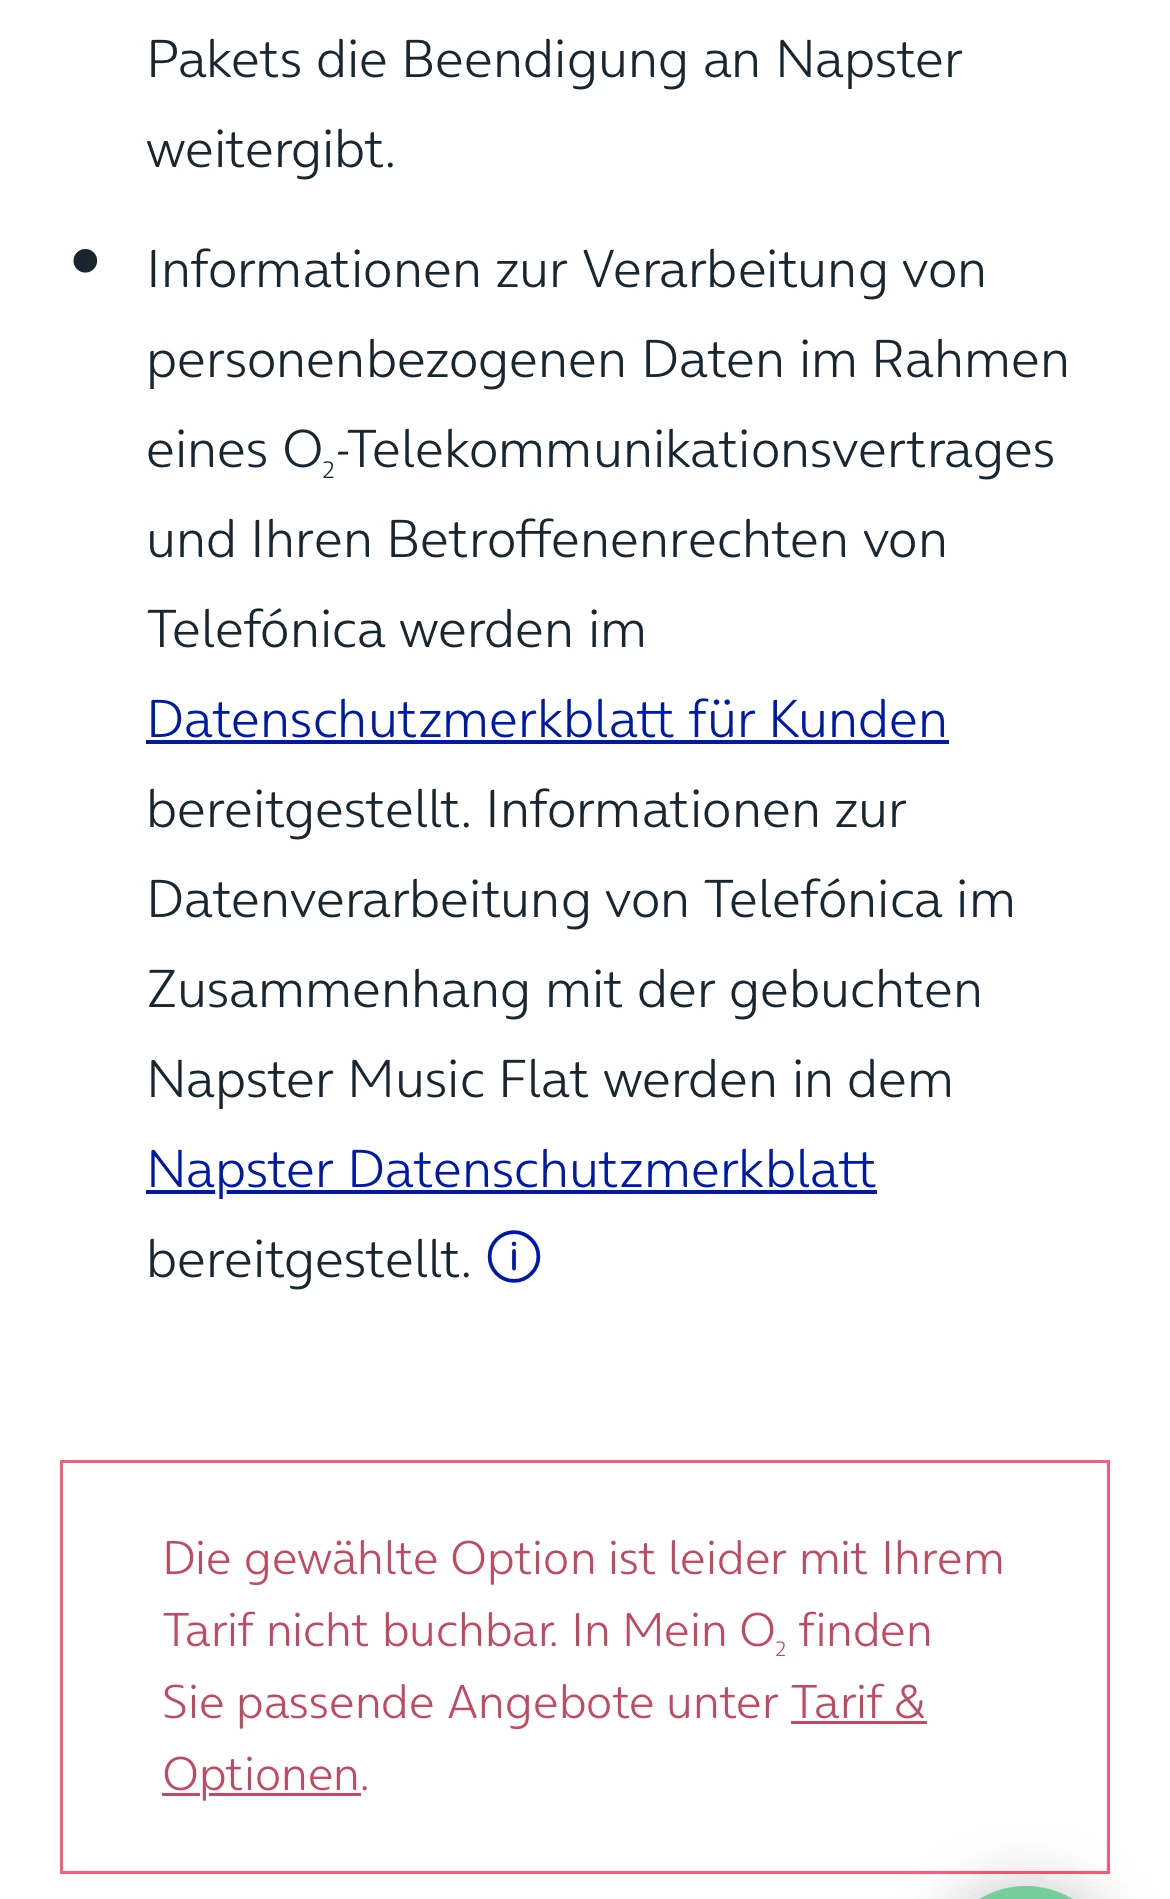Tap 'Datenverarbeitung von Telefónica im' line
The width and height of the screenshot is (1170, 1899).
pos(580,900)
